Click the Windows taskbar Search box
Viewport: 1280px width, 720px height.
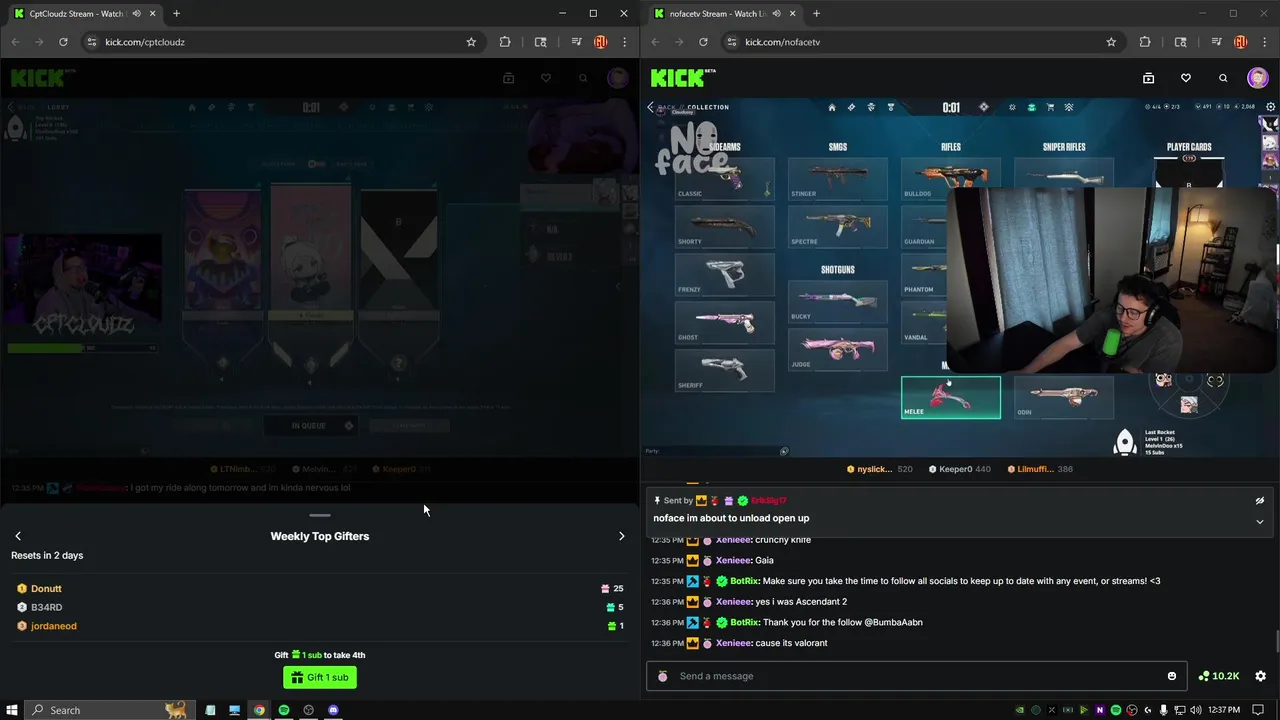tap(110, 710)
